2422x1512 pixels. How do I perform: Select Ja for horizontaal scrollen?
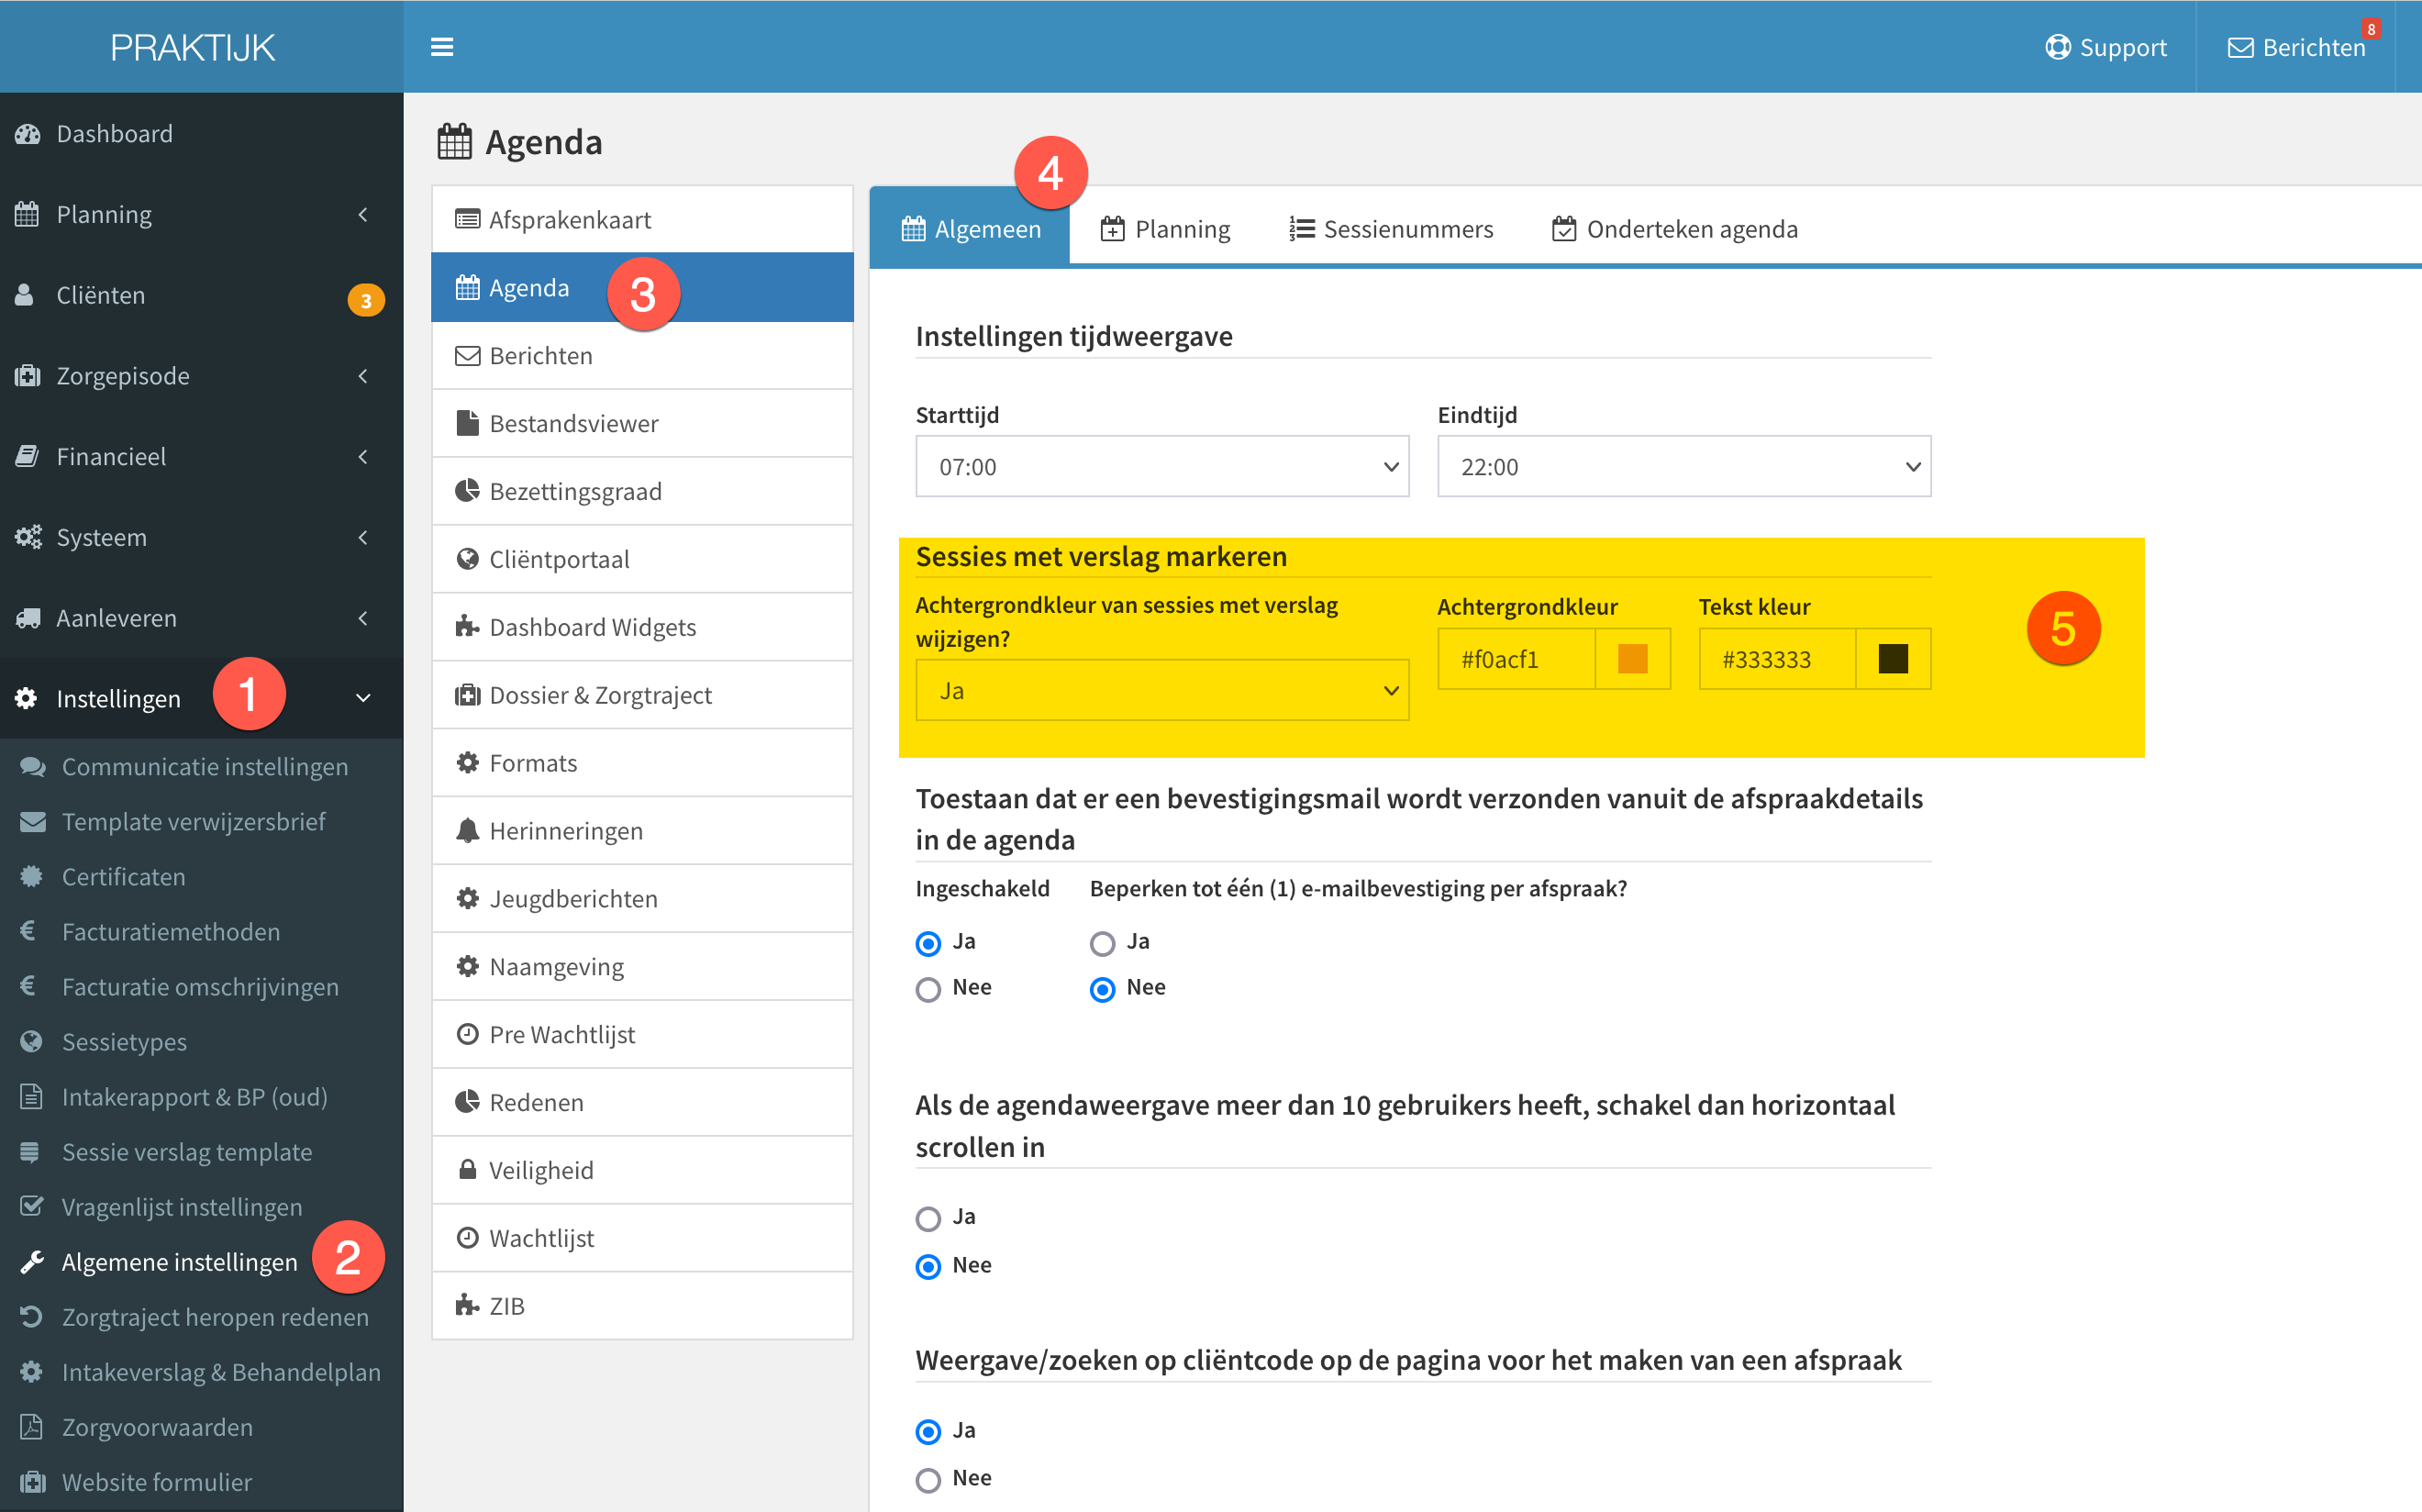[x=928, y=1218]
